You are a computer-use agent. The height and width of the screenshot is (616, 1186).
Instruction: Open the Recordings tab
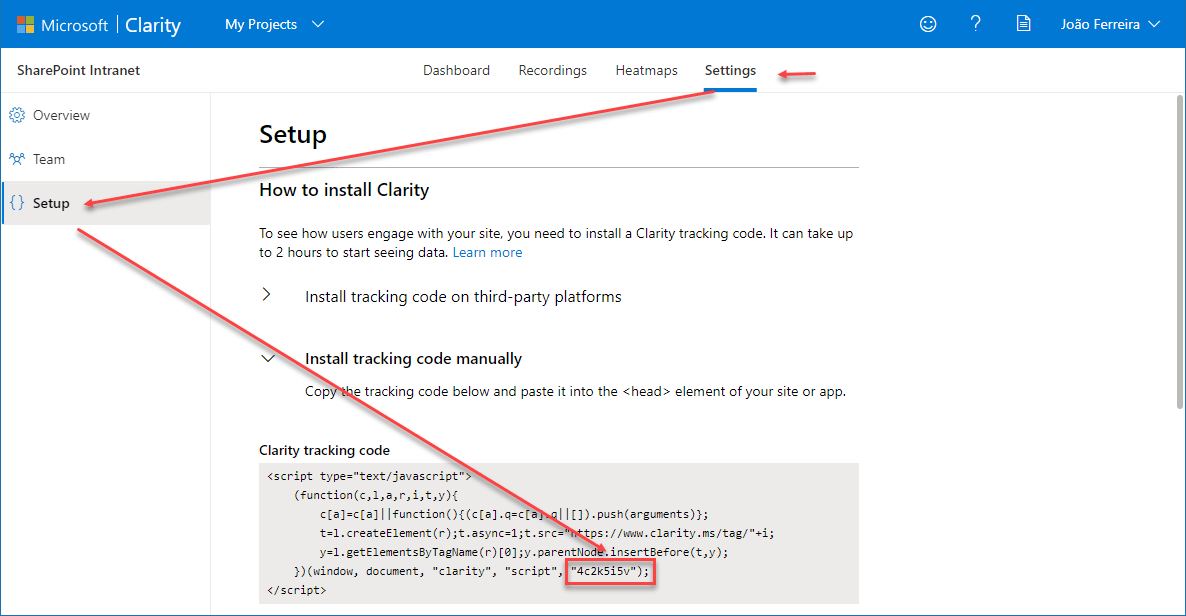(552, 70)
